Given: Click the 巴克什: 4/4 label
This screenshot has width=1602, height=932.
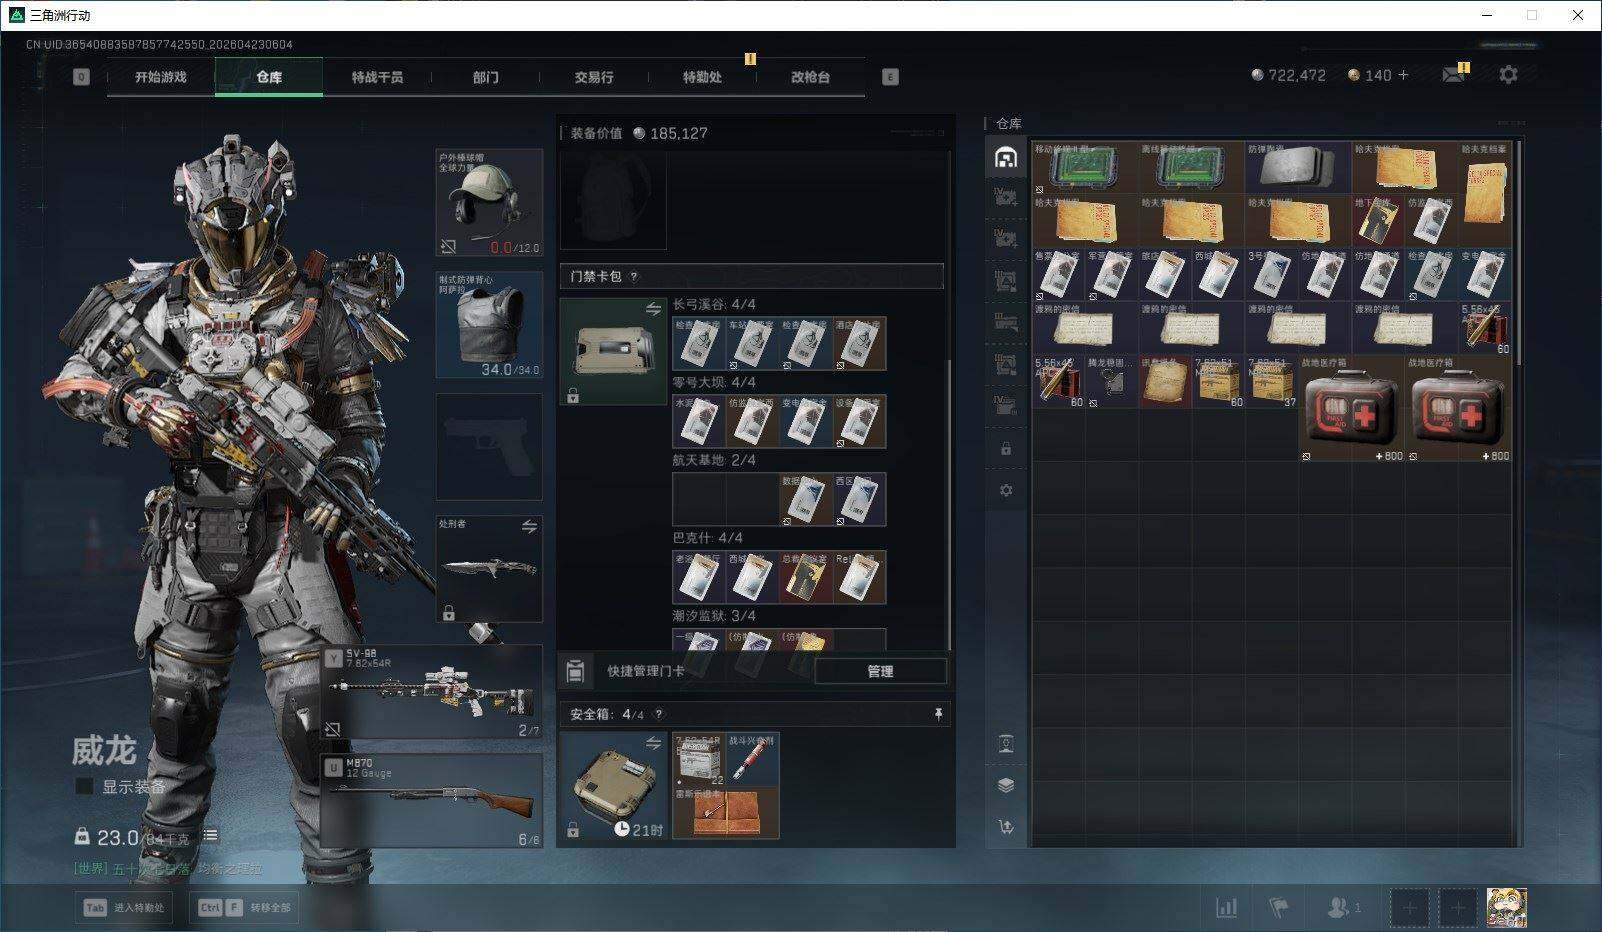Looking at the screenshot, I should [x=708, y=538].
